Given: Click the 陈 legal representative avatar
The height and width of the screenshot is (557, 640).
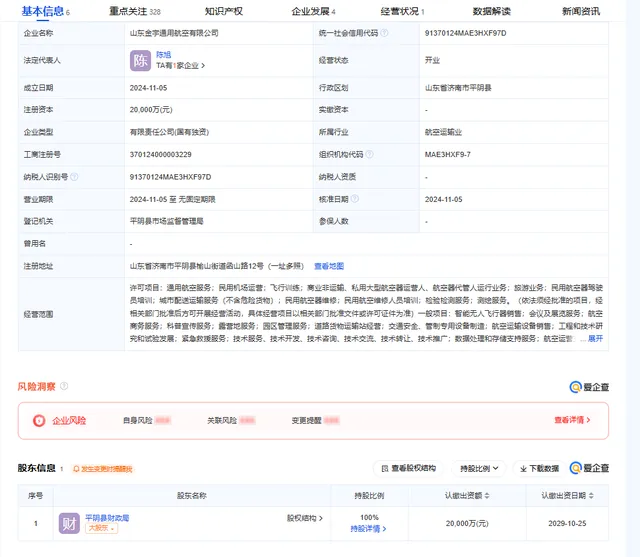Looking at the screenshot, I should coord(141,60).
